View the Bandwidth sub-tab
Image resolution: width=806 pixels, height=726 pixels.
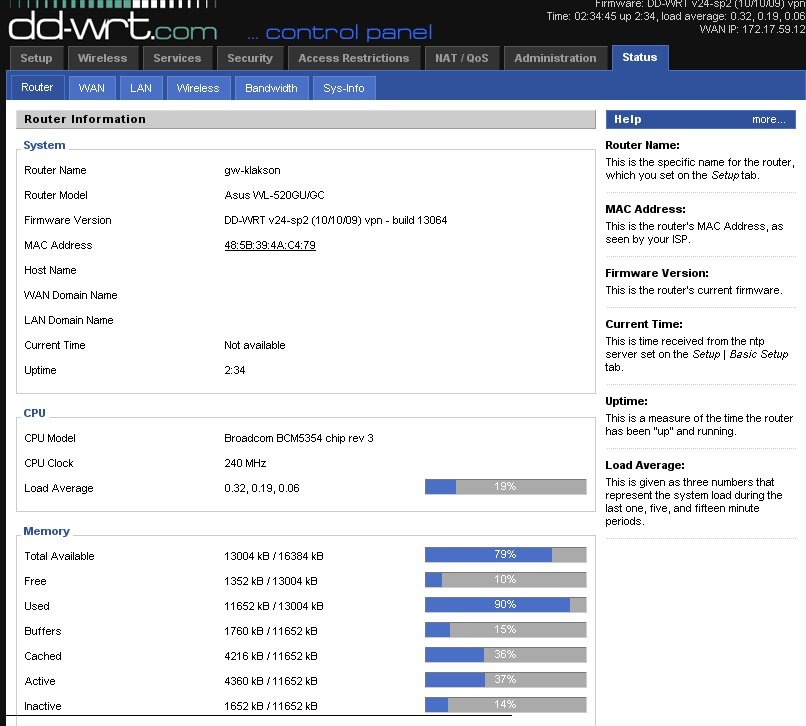coord(271,88)
